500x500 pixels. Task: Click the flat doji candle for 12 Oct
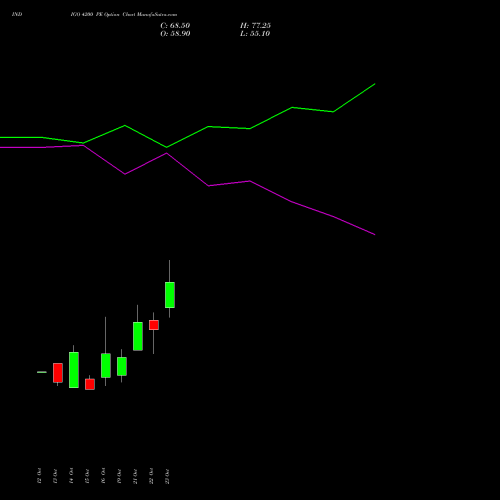tap(42, 372)
